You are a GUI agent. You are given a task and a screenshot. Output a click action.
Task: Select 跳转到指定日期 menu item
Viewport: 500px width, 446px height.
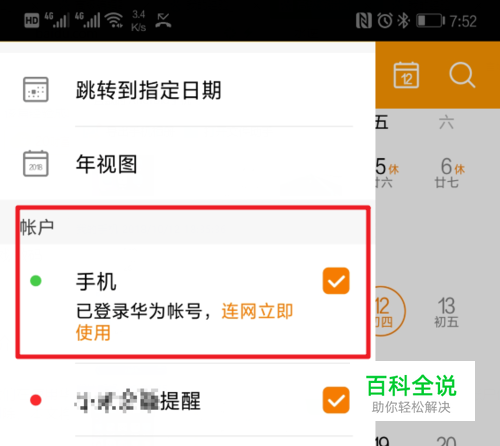tap(188, 90)
